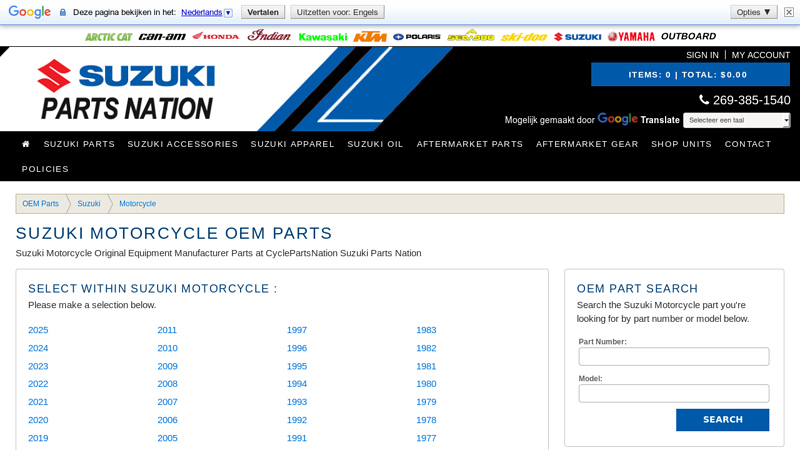Viewport: 800px width, 450px height.
Task: Select model year 1980
Action: point(427,384)
